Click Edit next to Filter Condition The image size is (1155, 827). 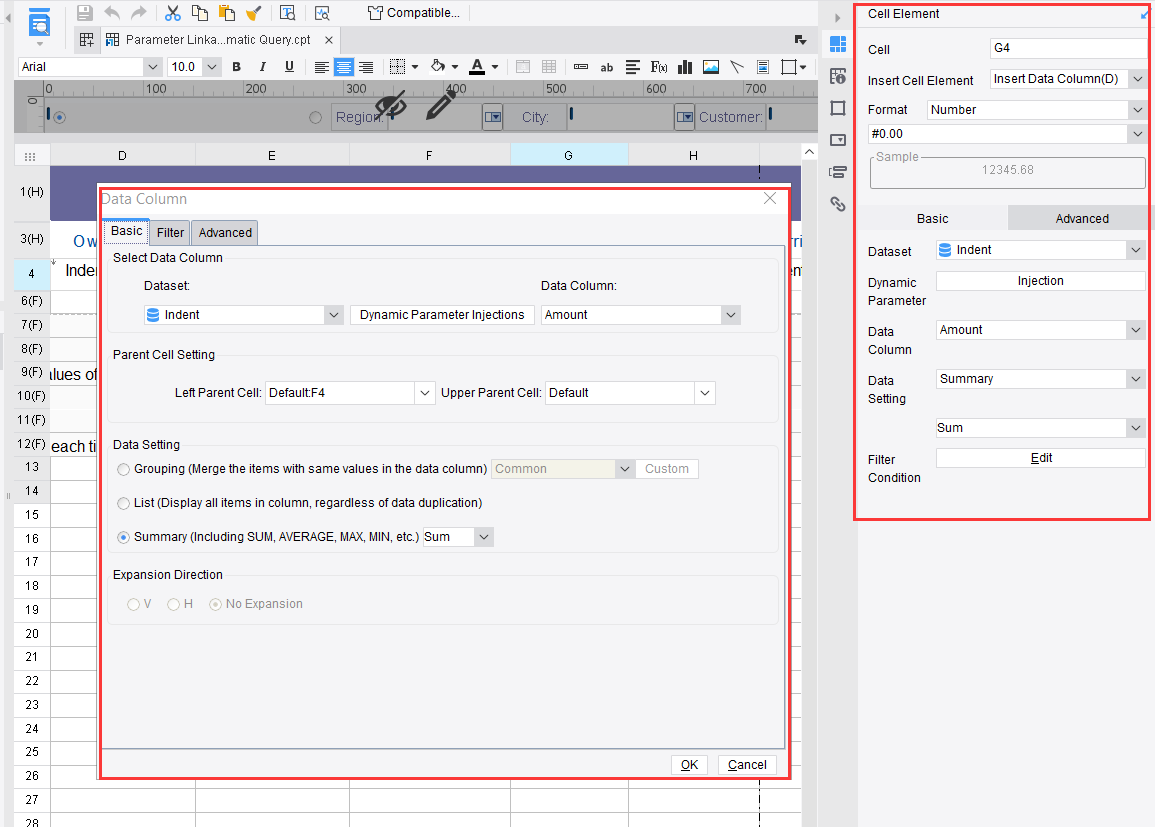(1040, 457)
